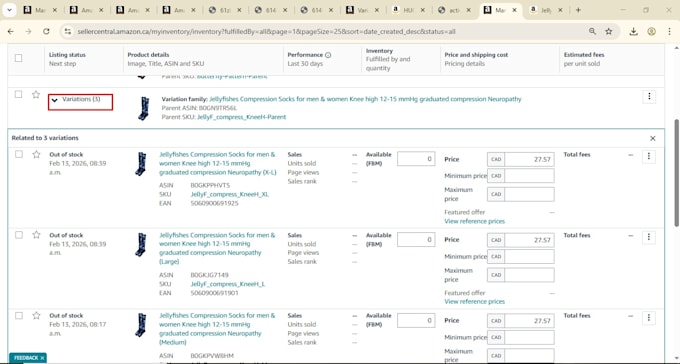Tick checkbox for X-L variation

pyautogui.click(x=19, y=154)
